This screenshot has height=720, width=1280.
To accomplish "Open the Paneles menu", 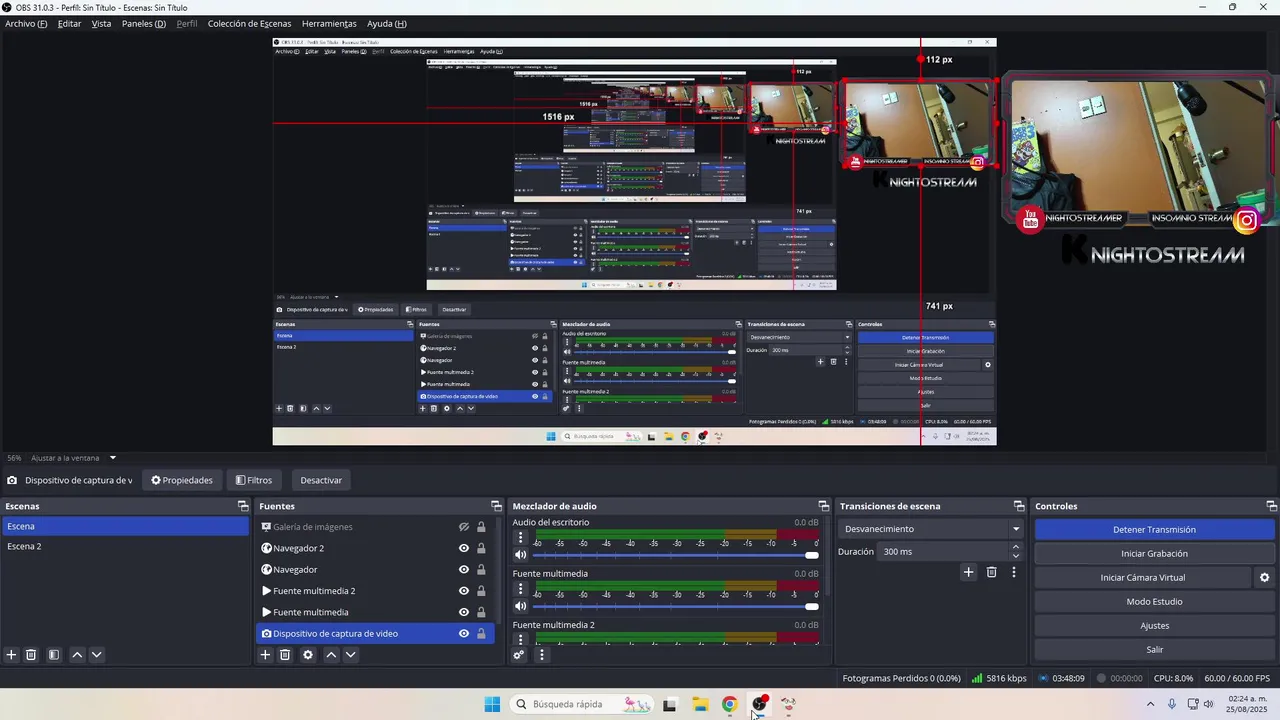I will point(144,23).
